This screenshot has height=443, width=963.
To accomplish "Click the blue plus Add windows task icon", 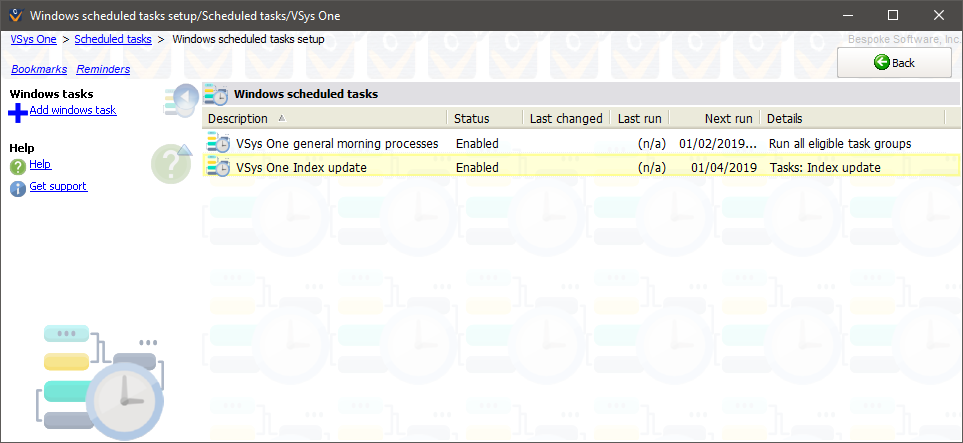I will pyautogui.click(x=18, y=112).
